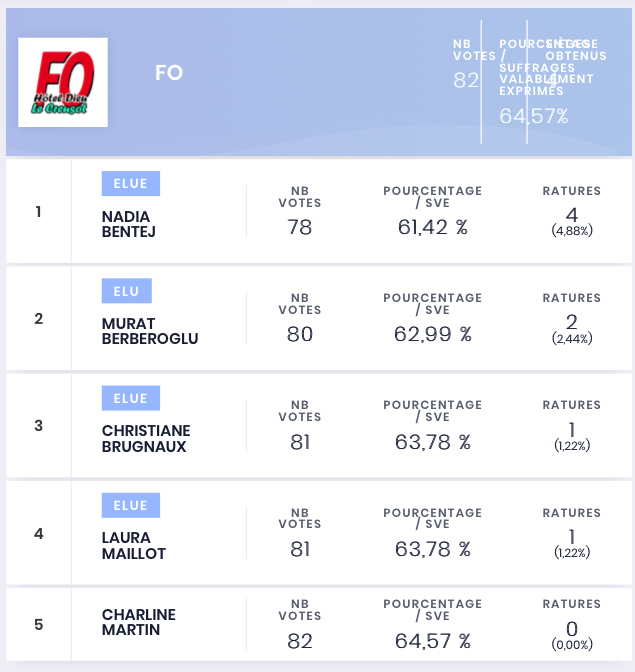Click Nadia Bentej's ratures count 4

click(572, 215)
